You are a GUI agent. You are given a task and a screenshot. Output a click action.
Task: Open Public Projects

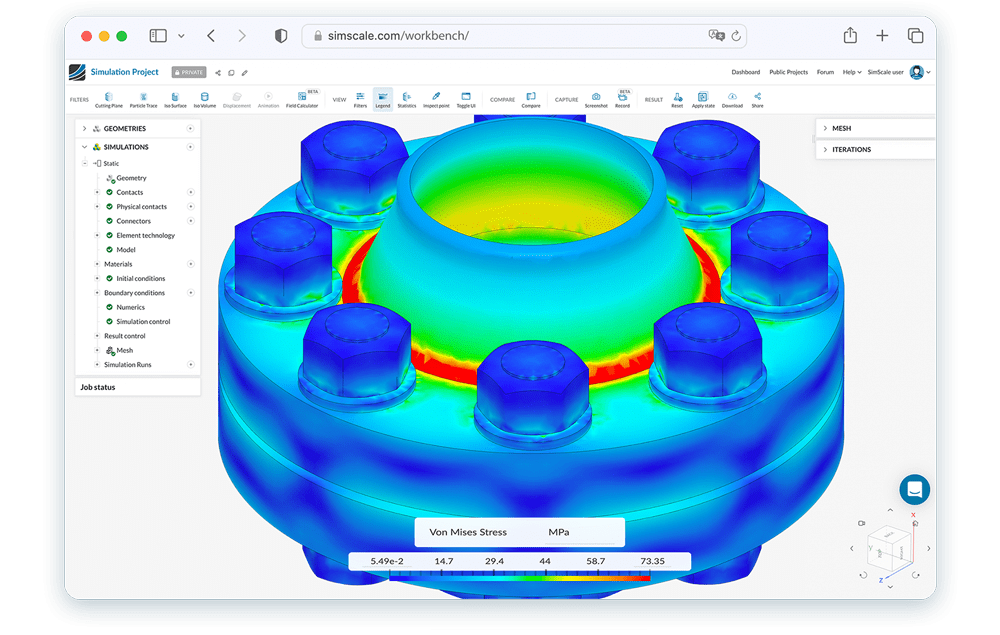coord(790,72)
